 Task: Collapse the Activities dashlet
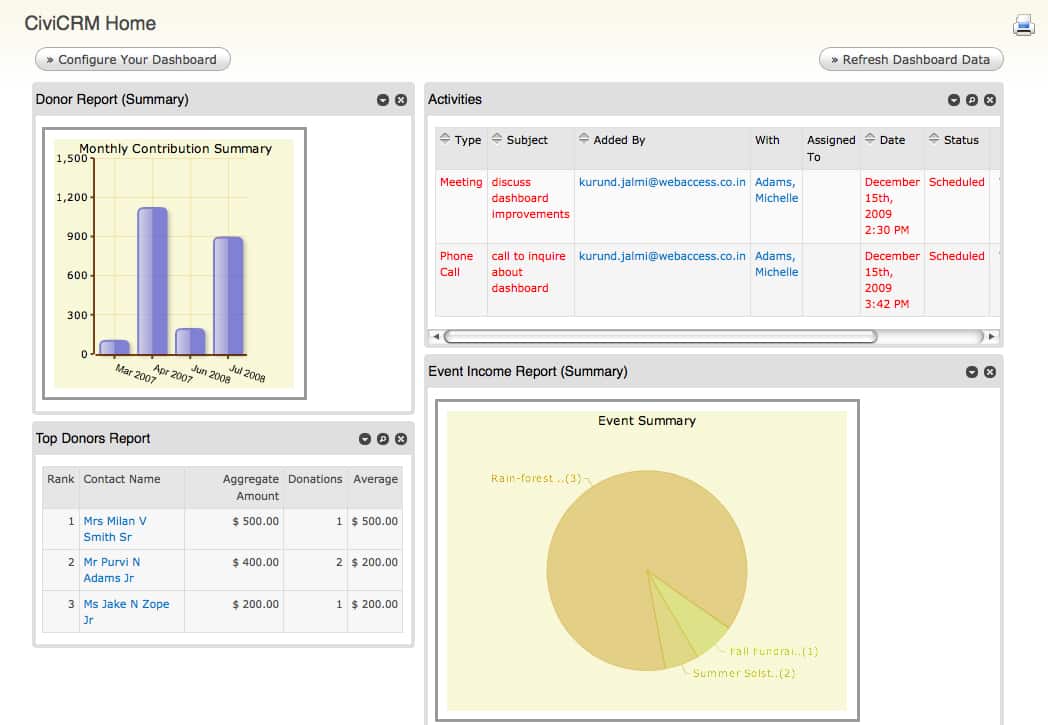954,100
